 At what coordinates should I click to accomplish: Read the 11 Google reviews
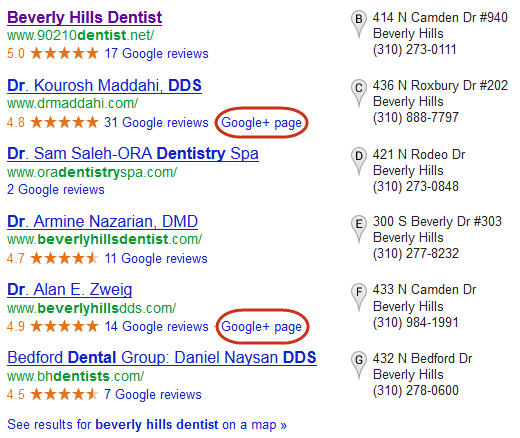[156, 259]
